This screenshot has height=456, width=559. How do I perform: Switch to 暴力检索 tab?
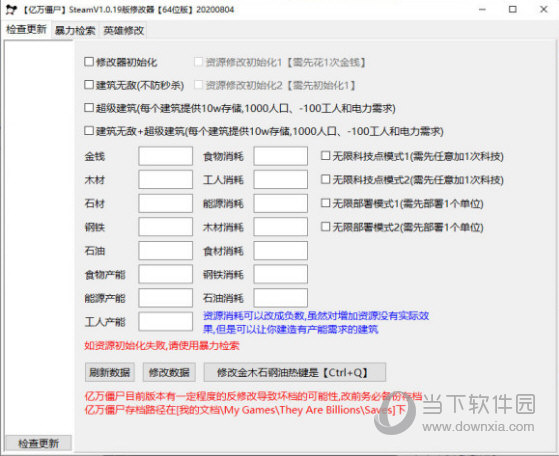75,31
